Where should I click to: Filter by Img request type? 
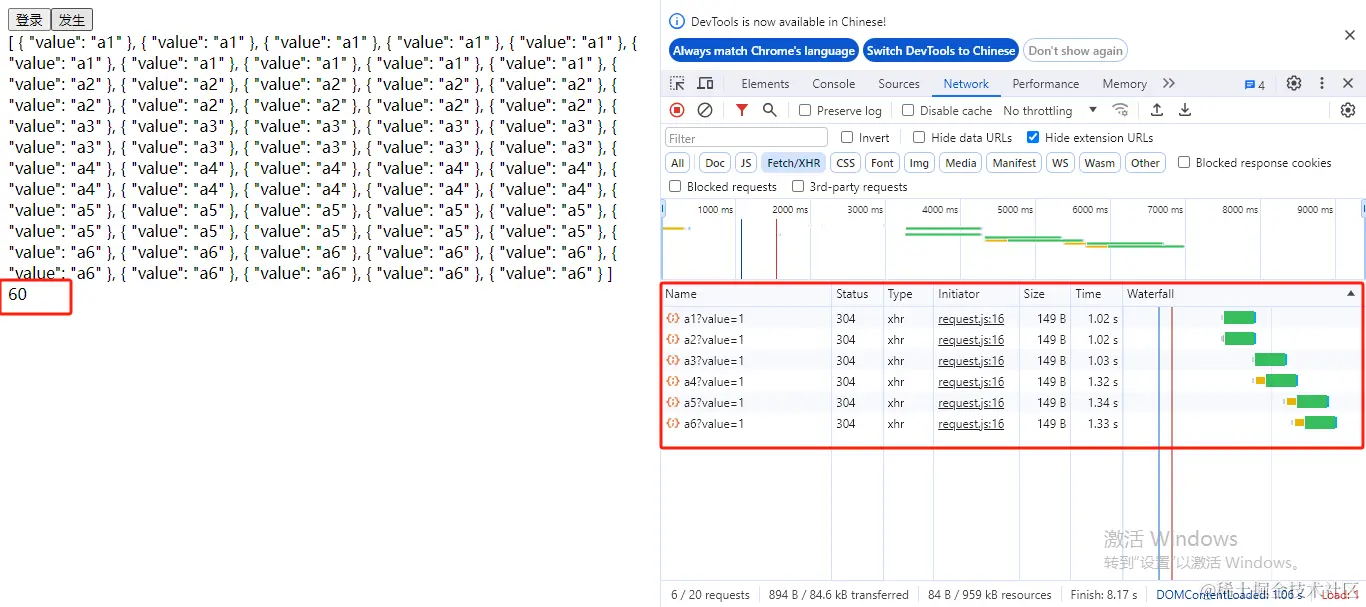[x=919, y=163]
